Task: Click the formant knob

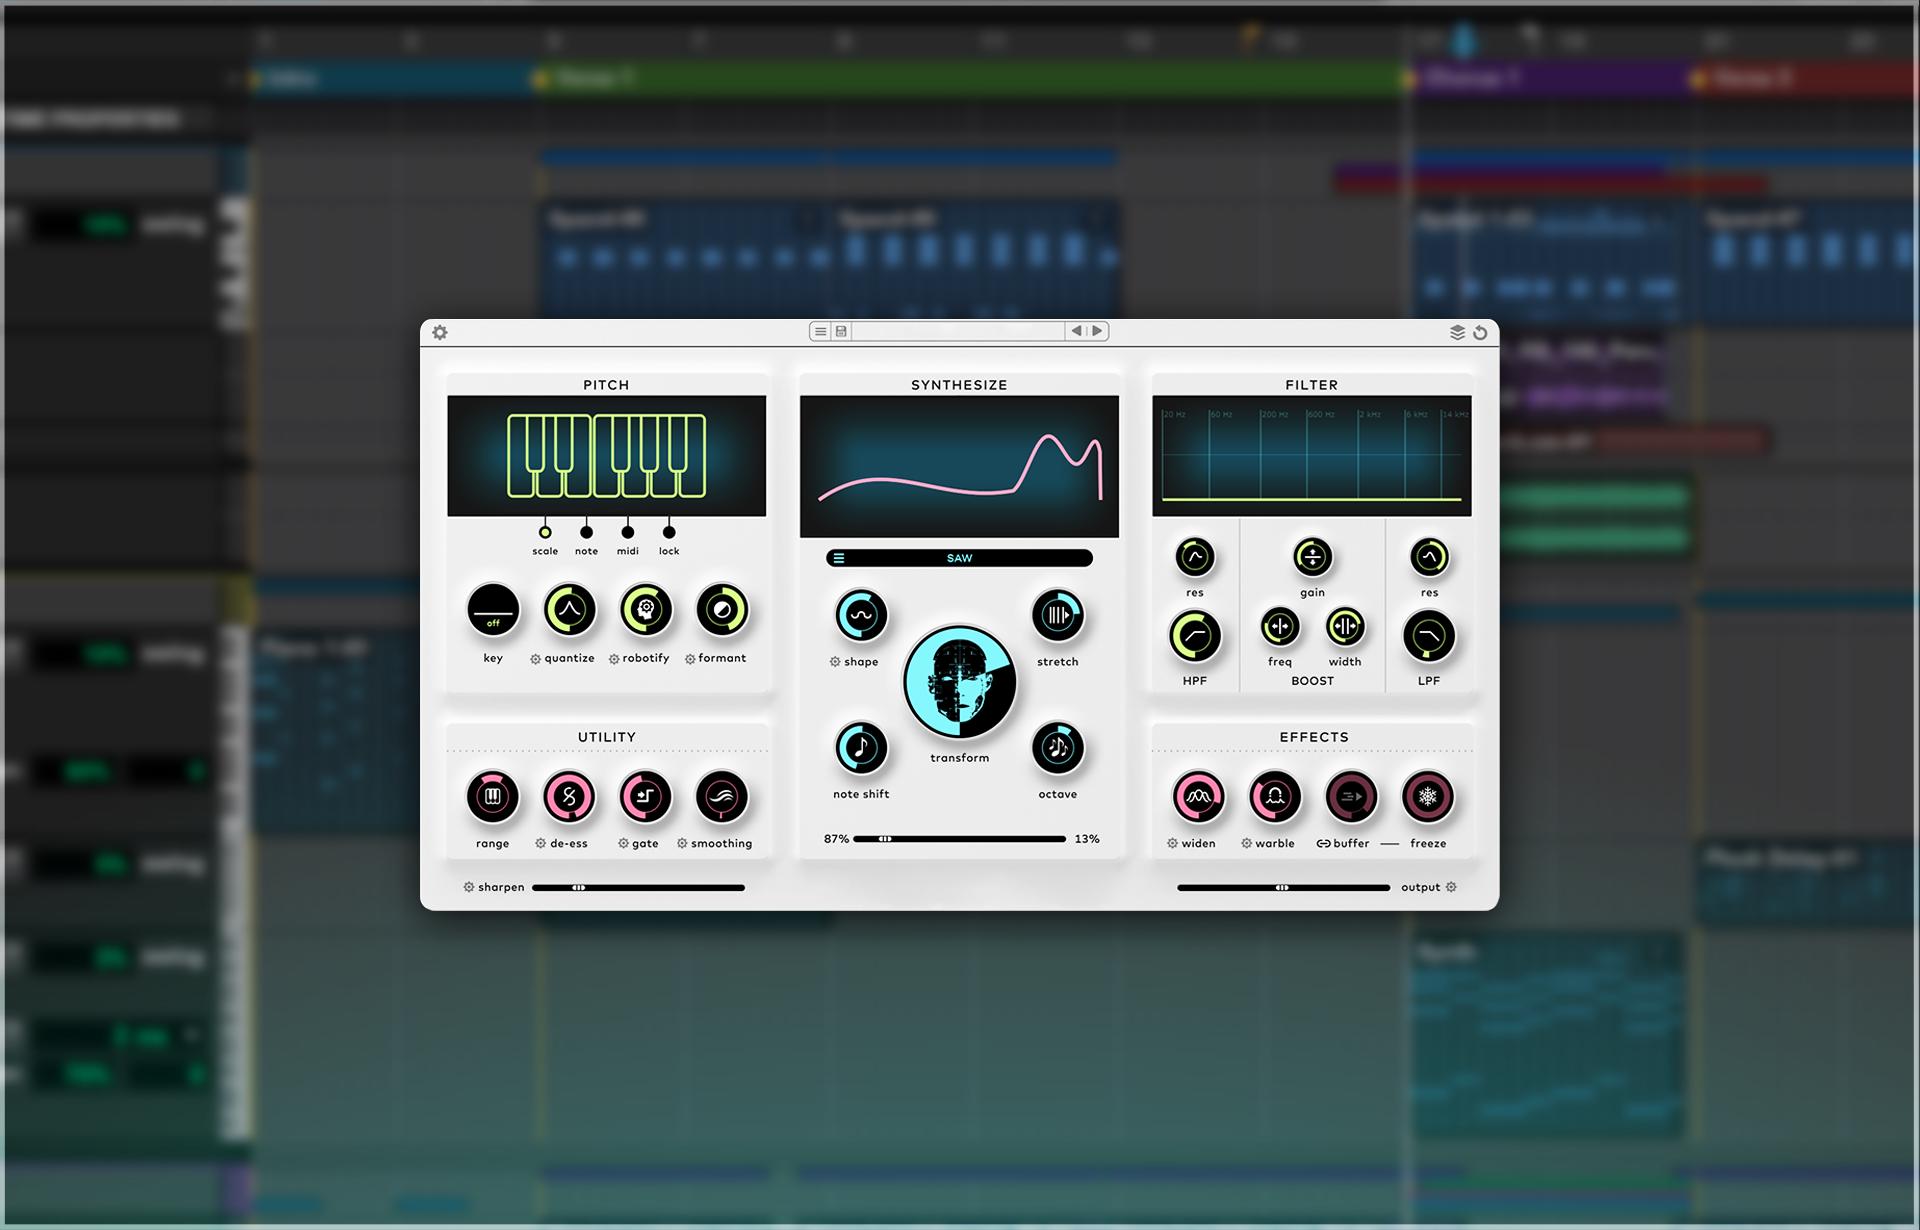Action: [722, 610]
